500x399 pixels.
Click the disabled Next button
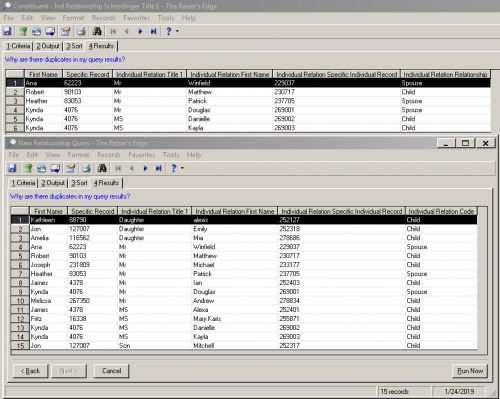[x=69, y=371]
